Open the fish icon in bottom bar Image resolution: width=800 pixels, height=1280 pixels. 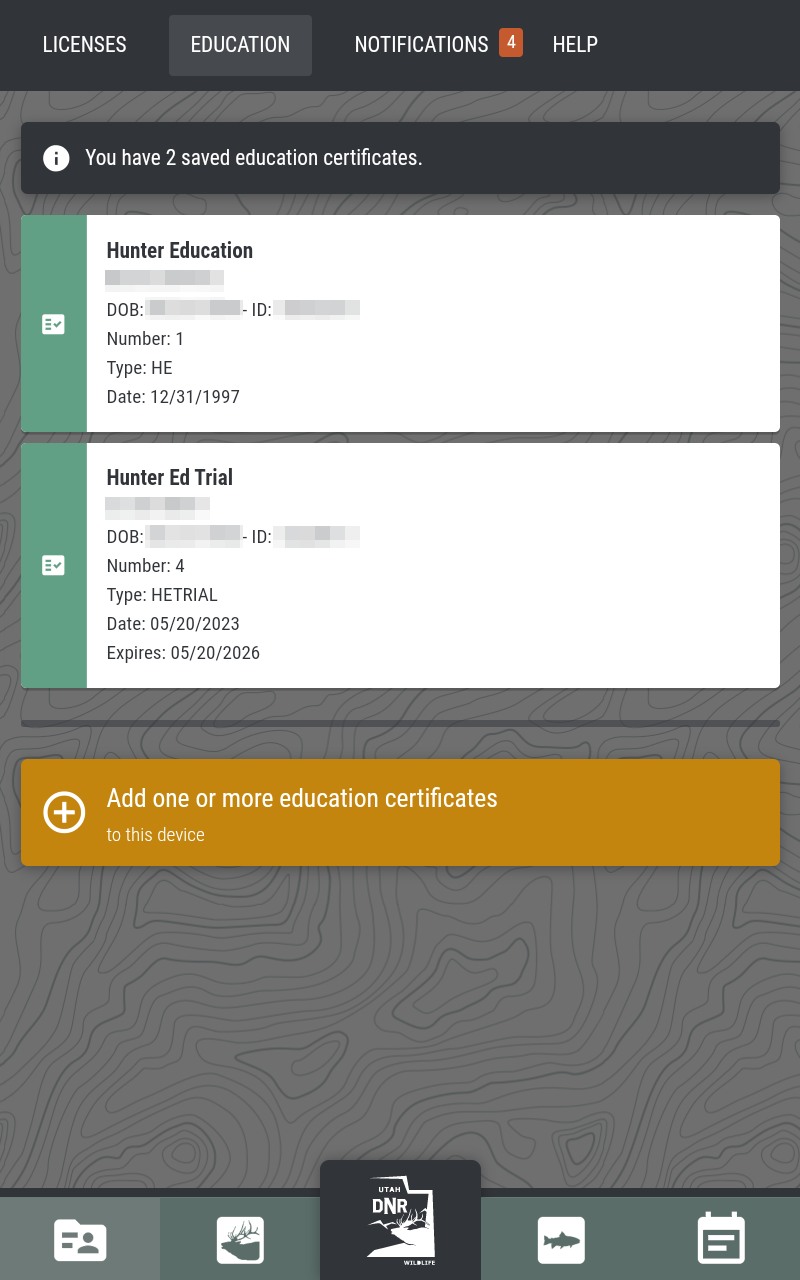pos(561,1240)
